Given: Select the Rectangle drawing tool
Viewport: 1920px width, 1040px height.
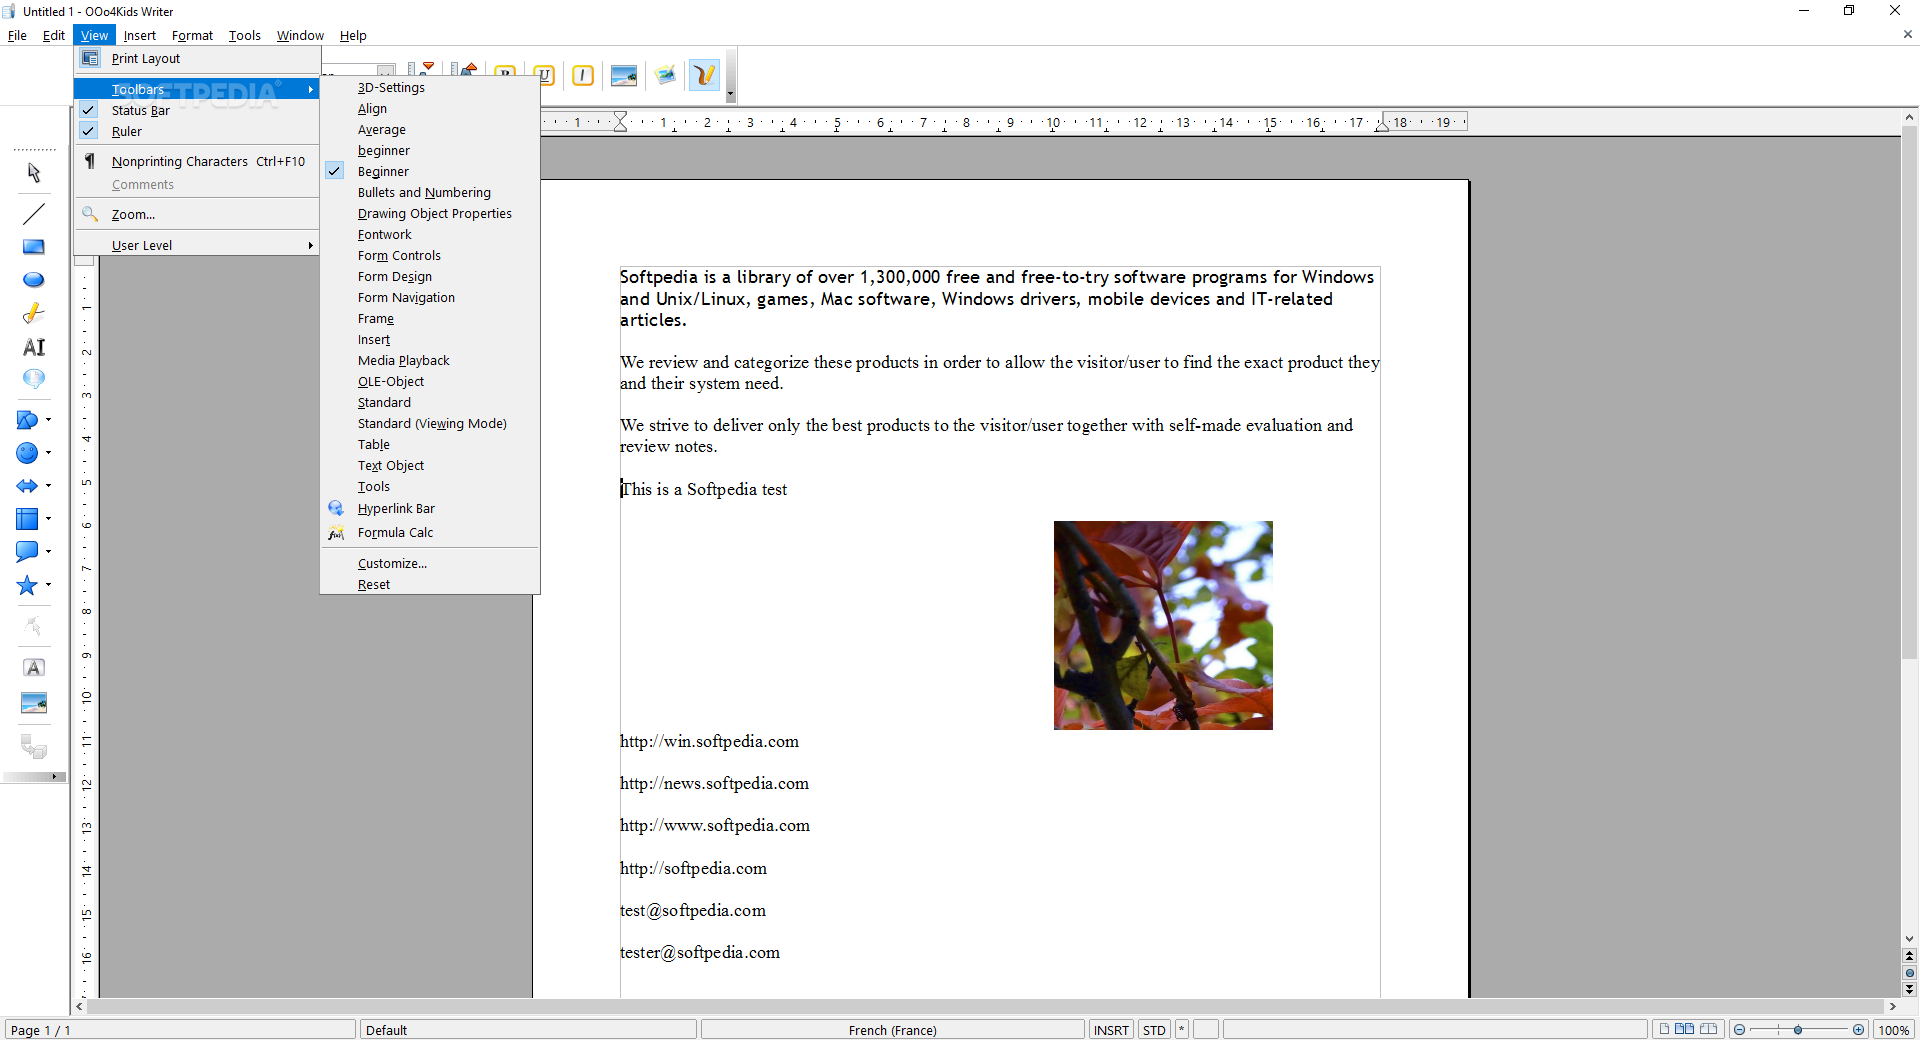Looking at the screenshot, I should coord(34,247).
